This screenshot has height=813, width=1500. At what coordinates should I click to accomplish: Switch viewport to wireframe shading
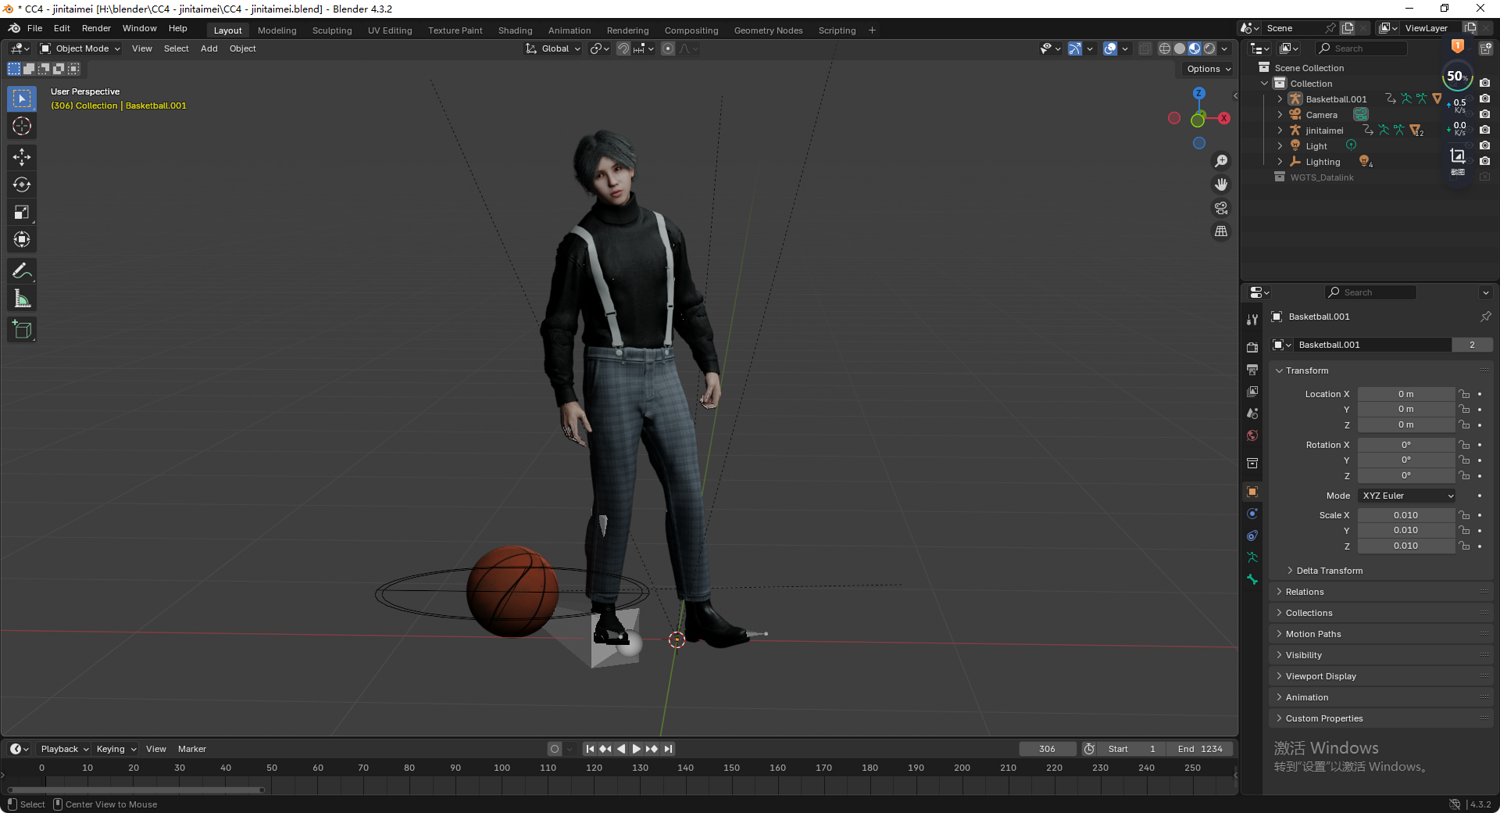(1164, 48)
